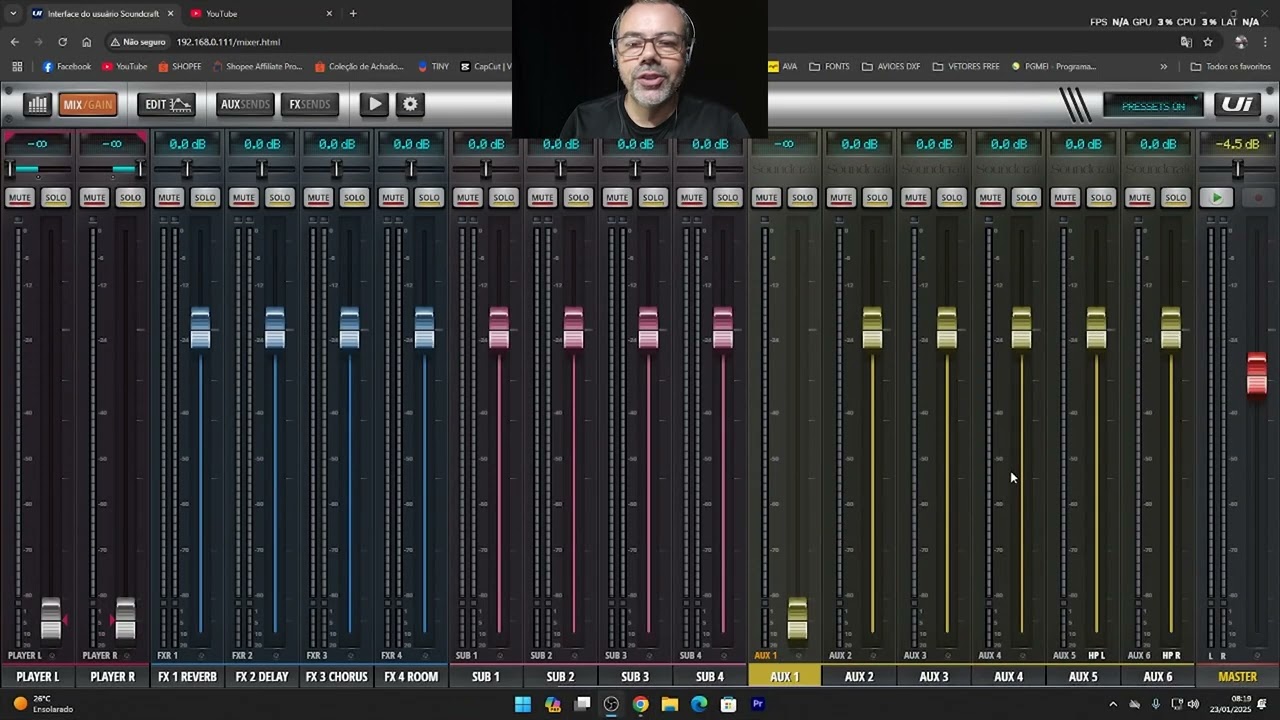The width and height of the screenshot is (1280, 720).
Task: Switch to FX SENDS view
Action: tap(309, 104)
